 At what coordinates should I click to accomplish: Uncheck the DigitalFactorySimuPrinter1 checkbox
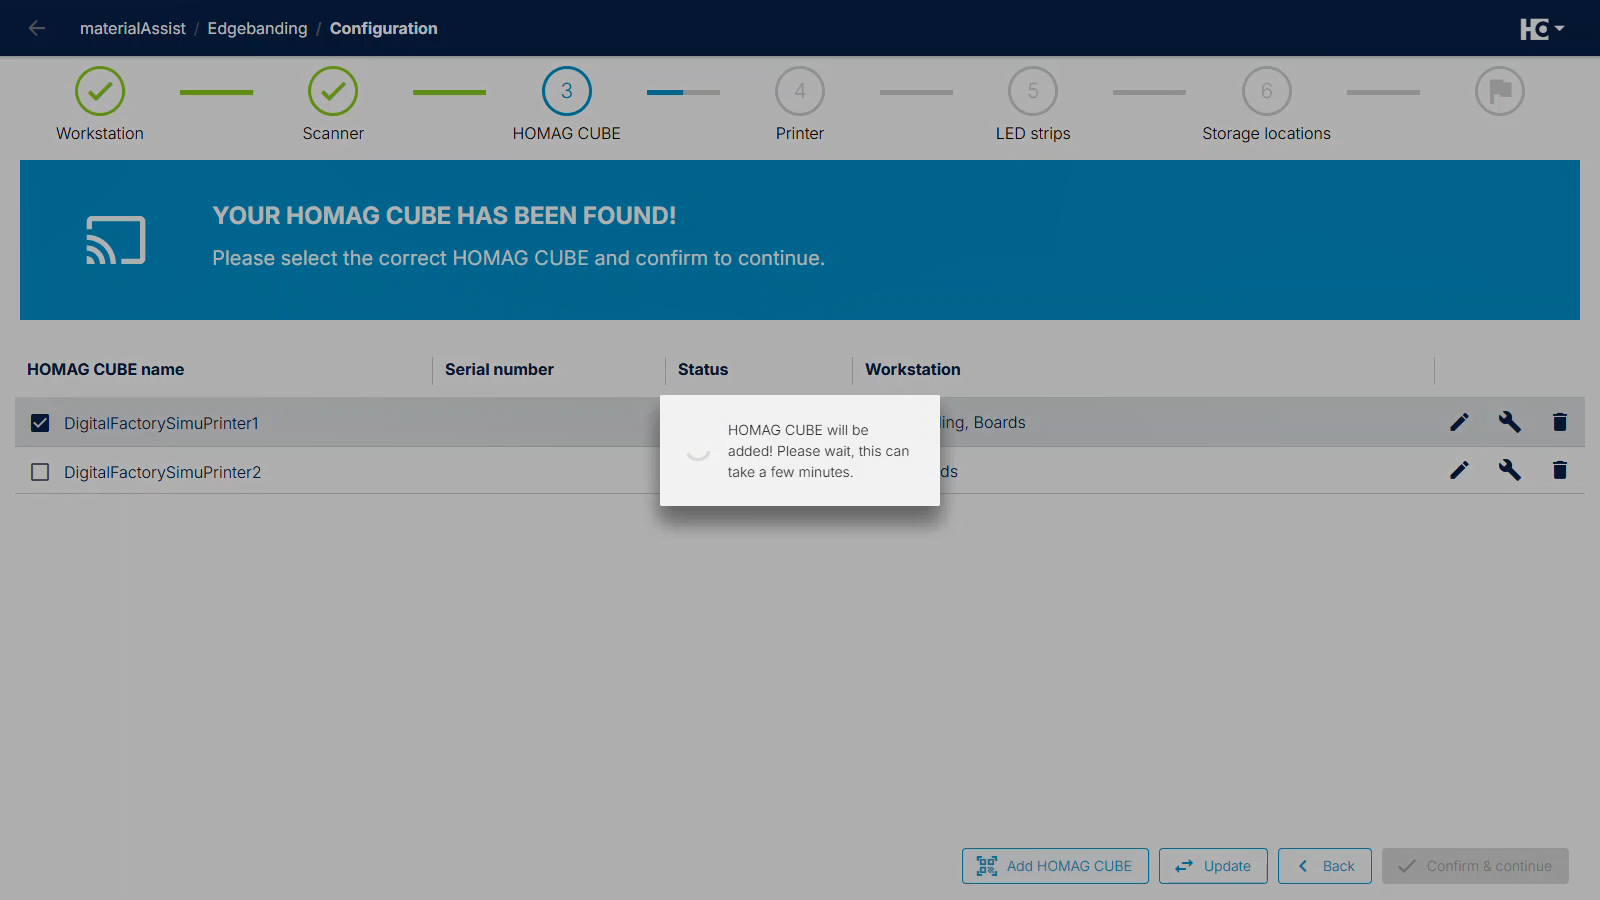pyautogui.click(x=40, y=423)
